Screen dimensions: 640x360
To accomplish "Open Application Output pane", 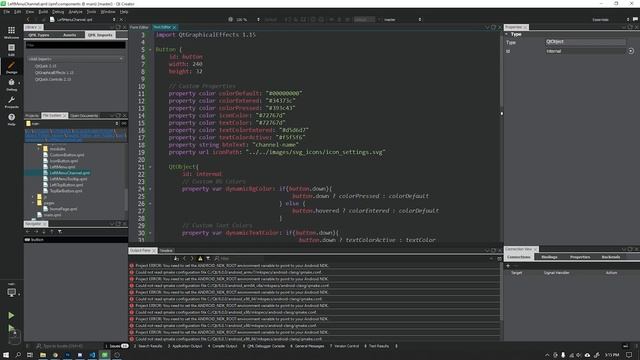I will point(185,346).
